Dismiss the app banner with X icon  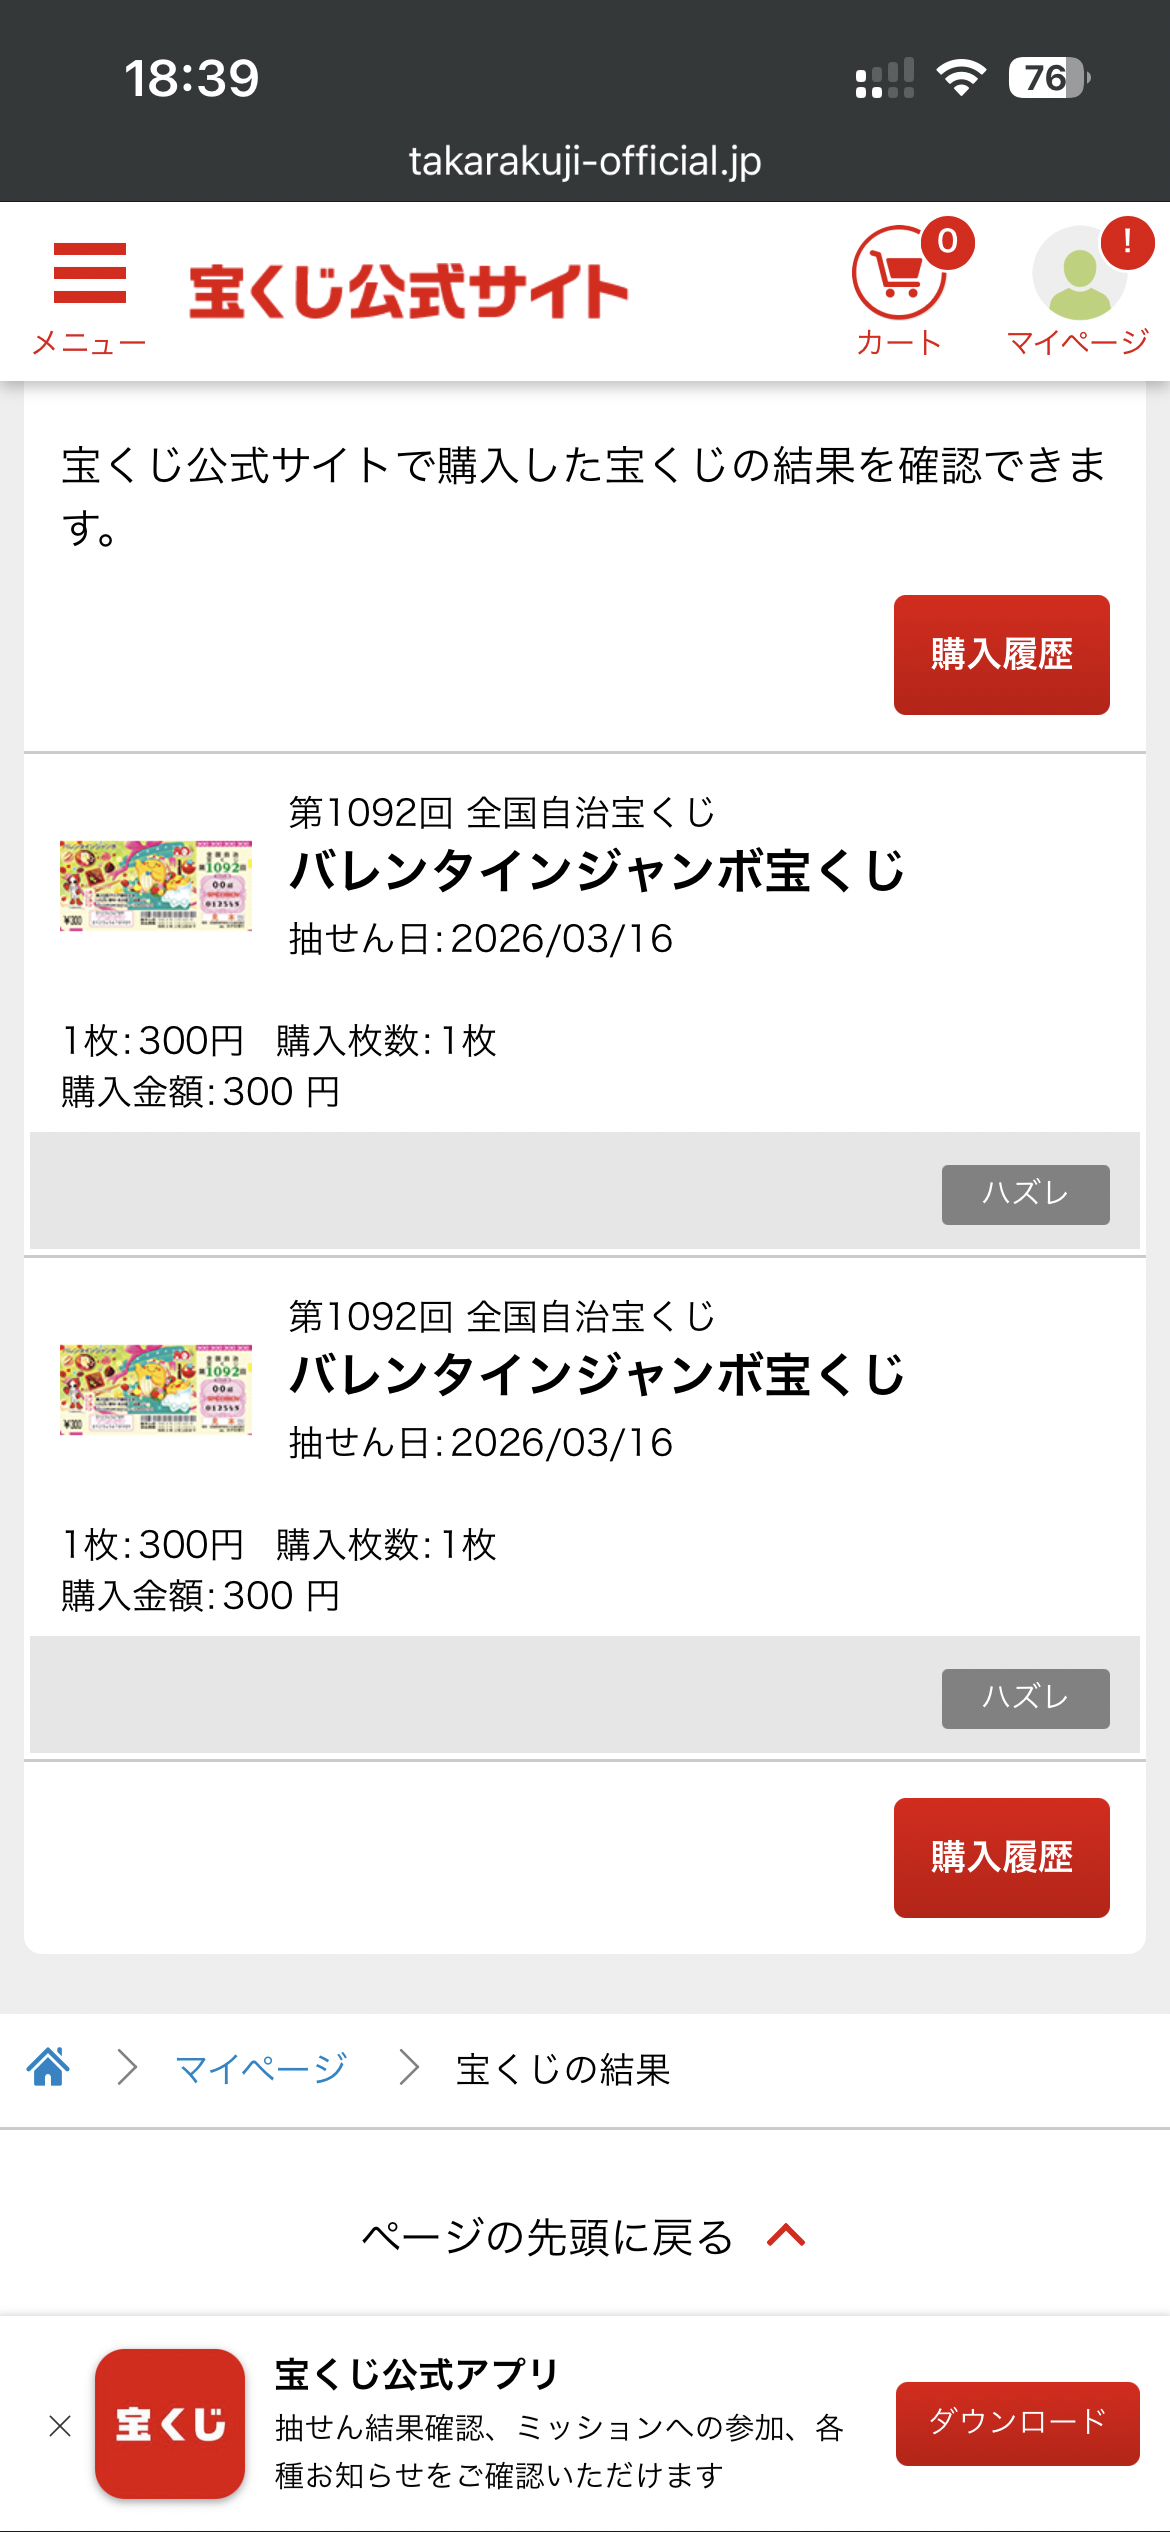click(x=60, y=2425)
